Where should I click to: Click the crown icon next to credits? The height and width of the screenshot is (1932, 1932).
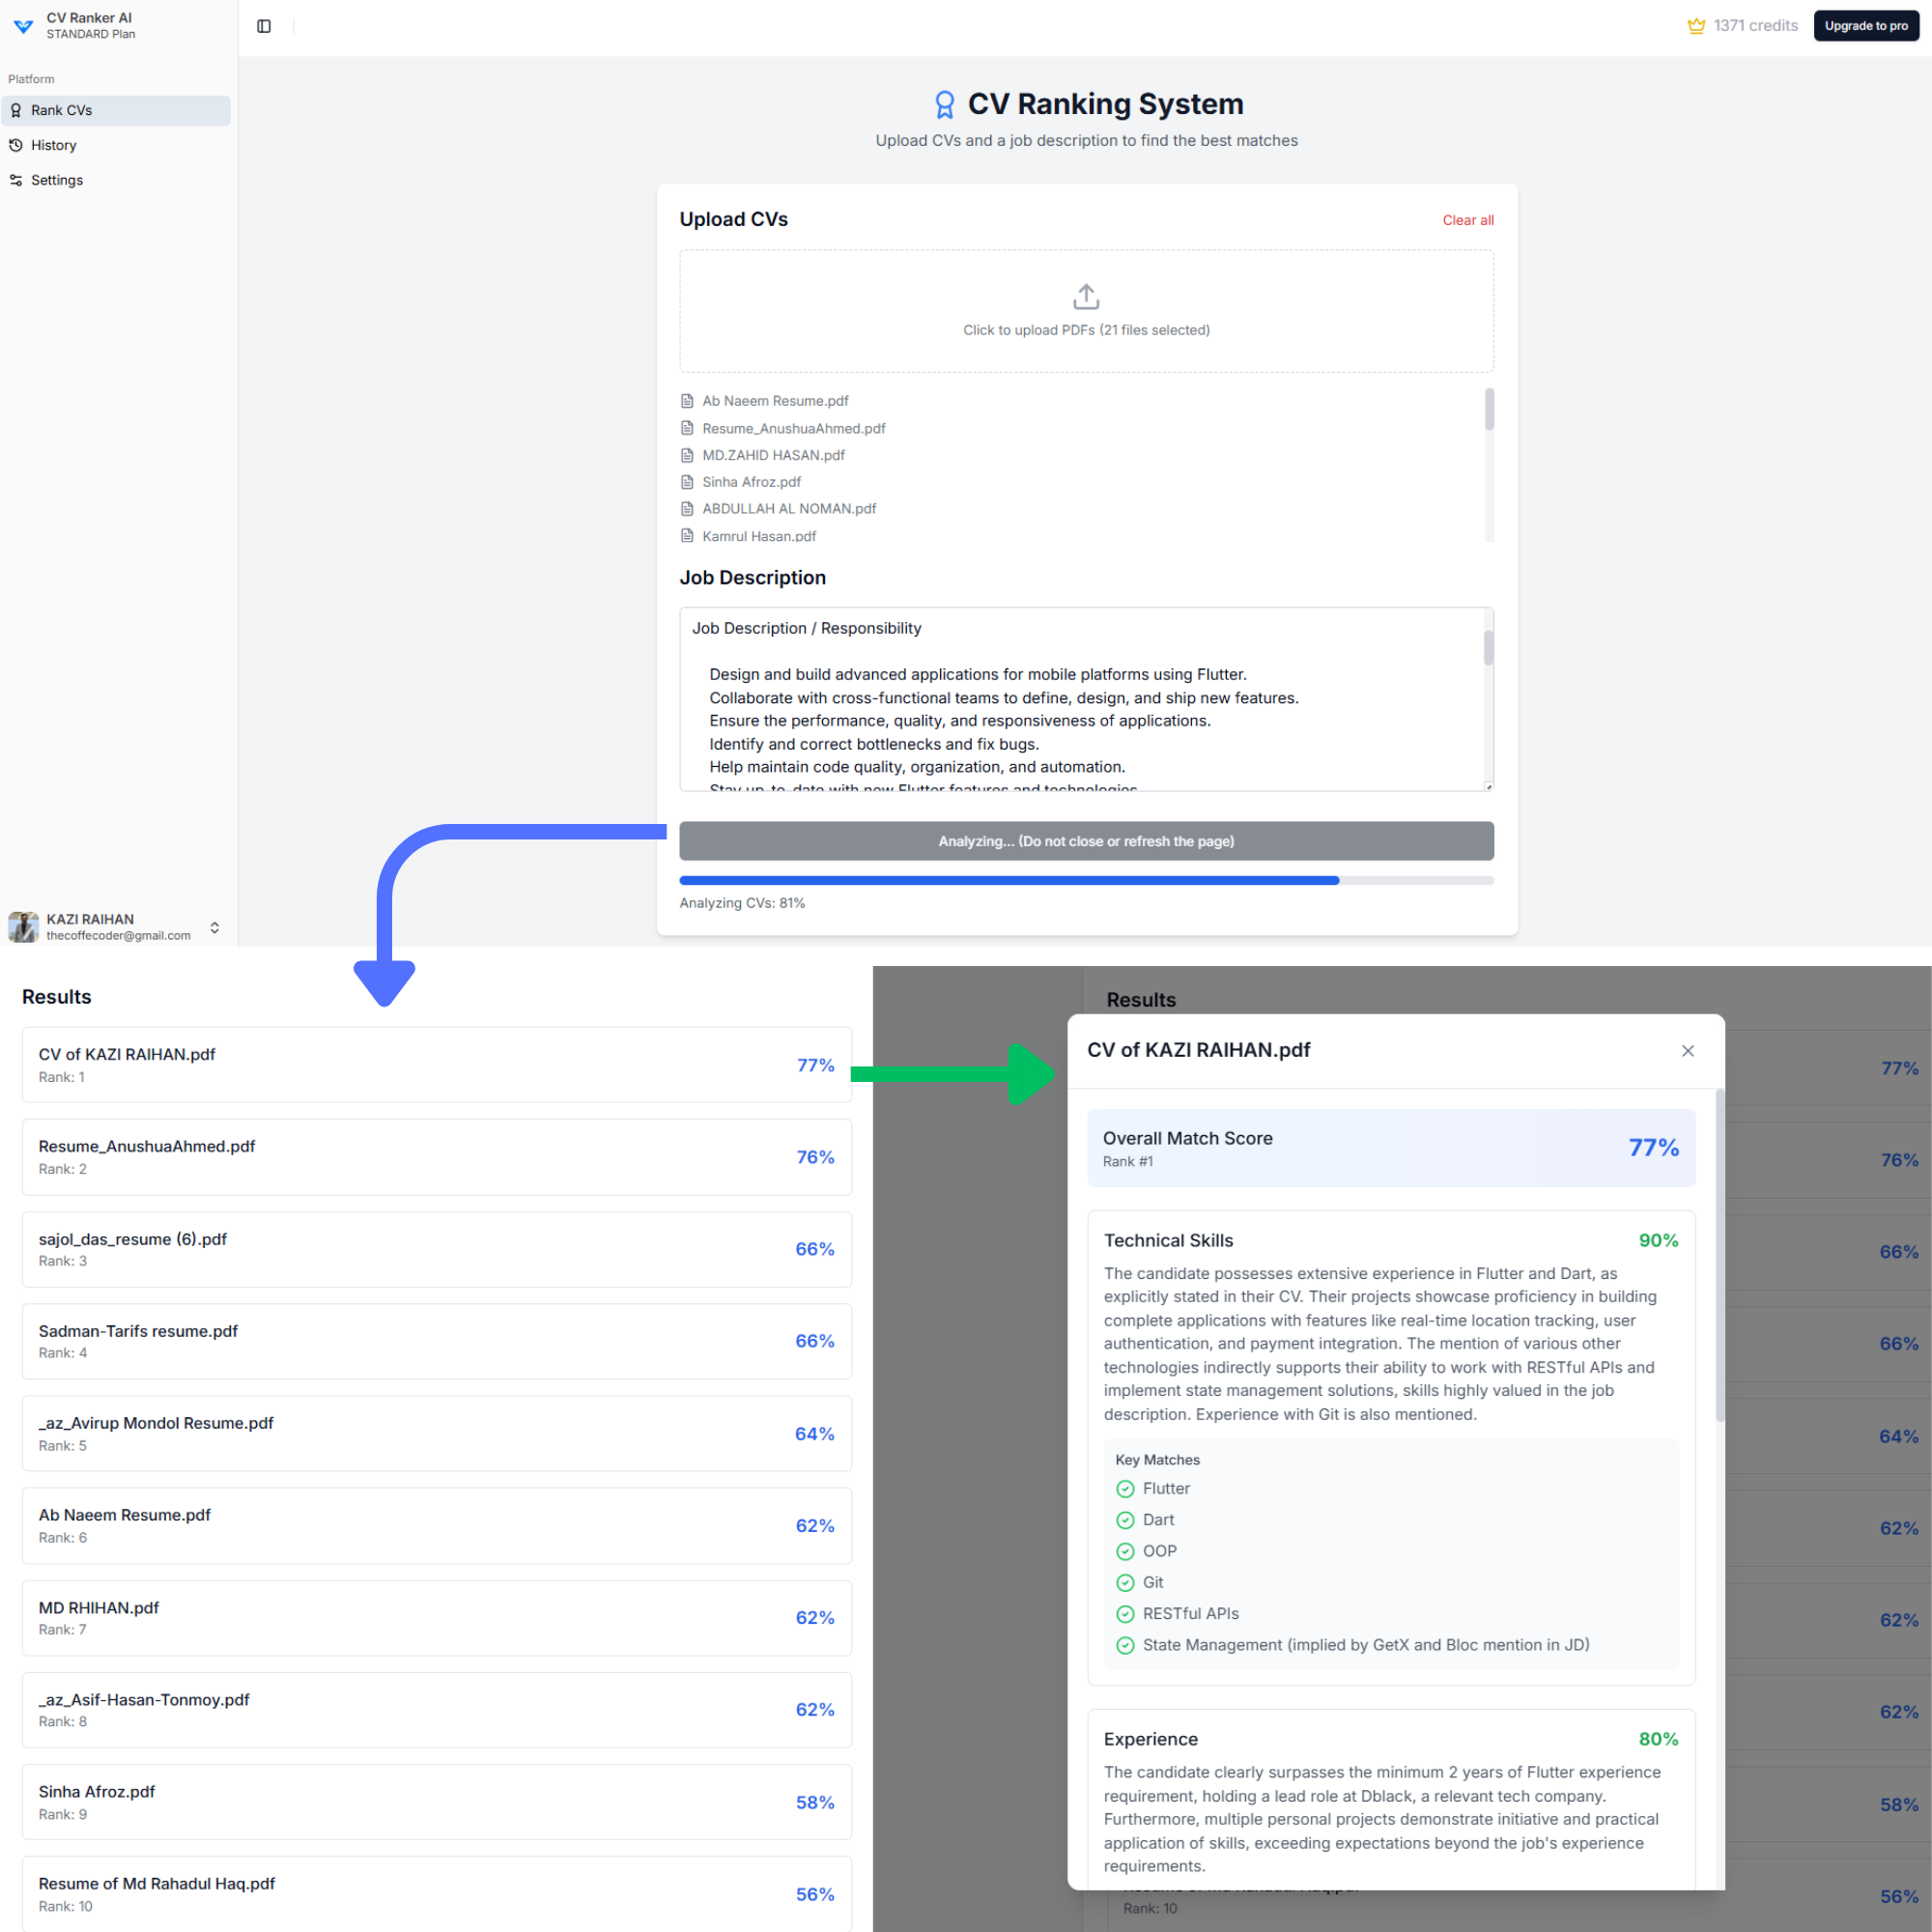coord(1697,25)
